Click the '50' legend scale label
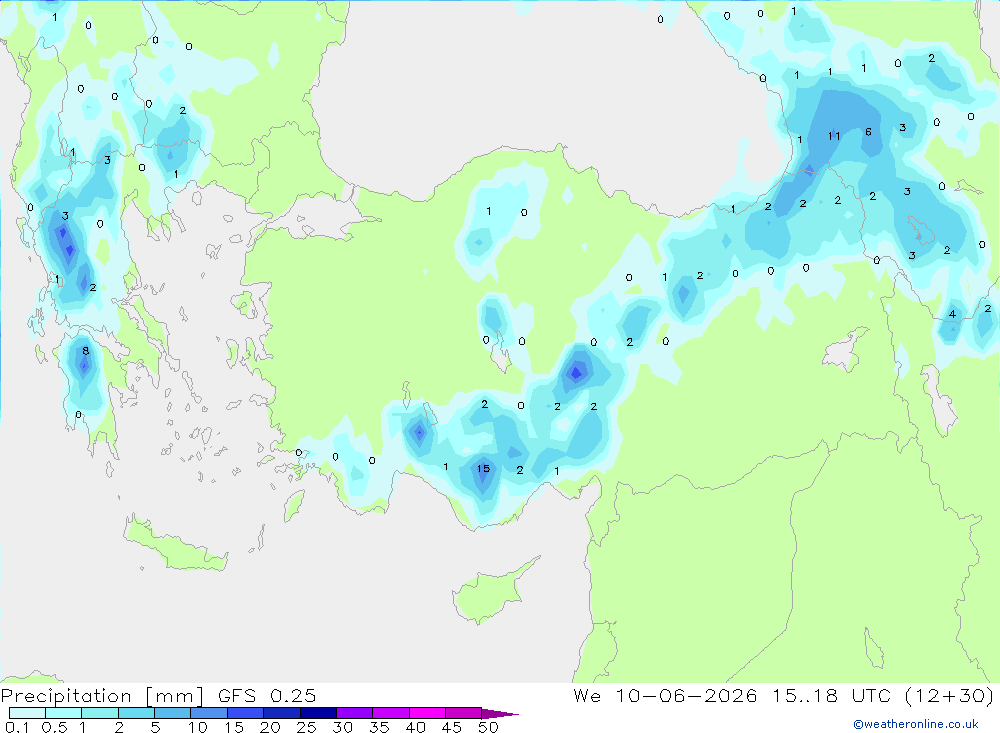The width and height of the screenshot is (1000, 733). (x=488, y=727)
